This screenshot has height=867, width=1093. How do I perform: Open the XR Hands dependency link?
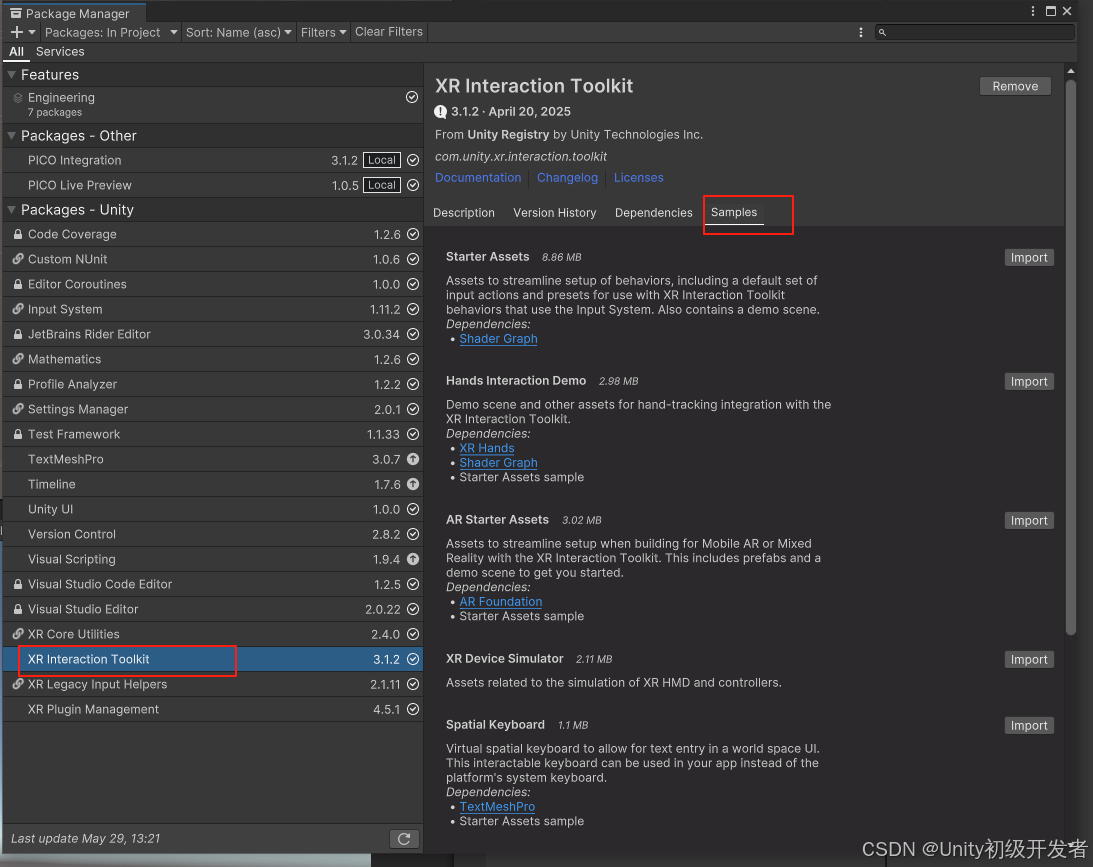tap(487, 448)
